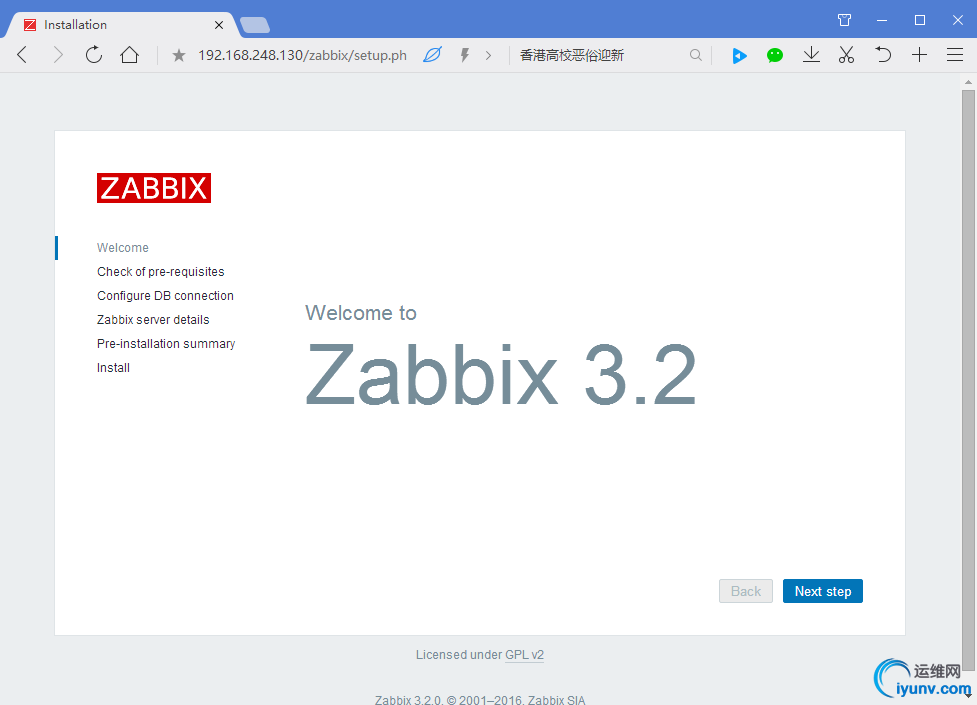Click the magnifier search icon
The image size is (977, 705).
pyautogui.click(x=695, y=55)
